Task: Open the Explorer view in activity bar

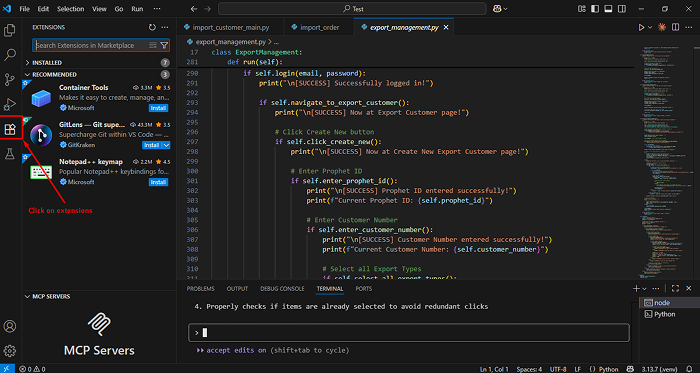Action: click(10, 31)
